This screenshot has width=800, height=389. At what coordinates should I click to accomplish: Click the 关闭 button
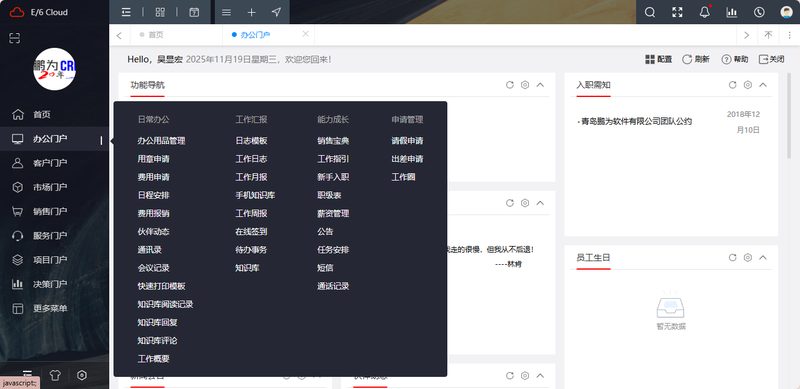click(772, 59)
